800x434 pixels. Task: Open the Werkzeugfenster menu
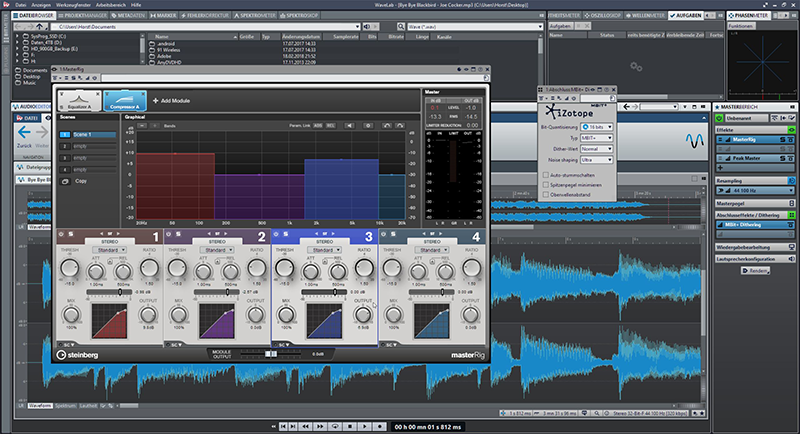tap(73, 5)
